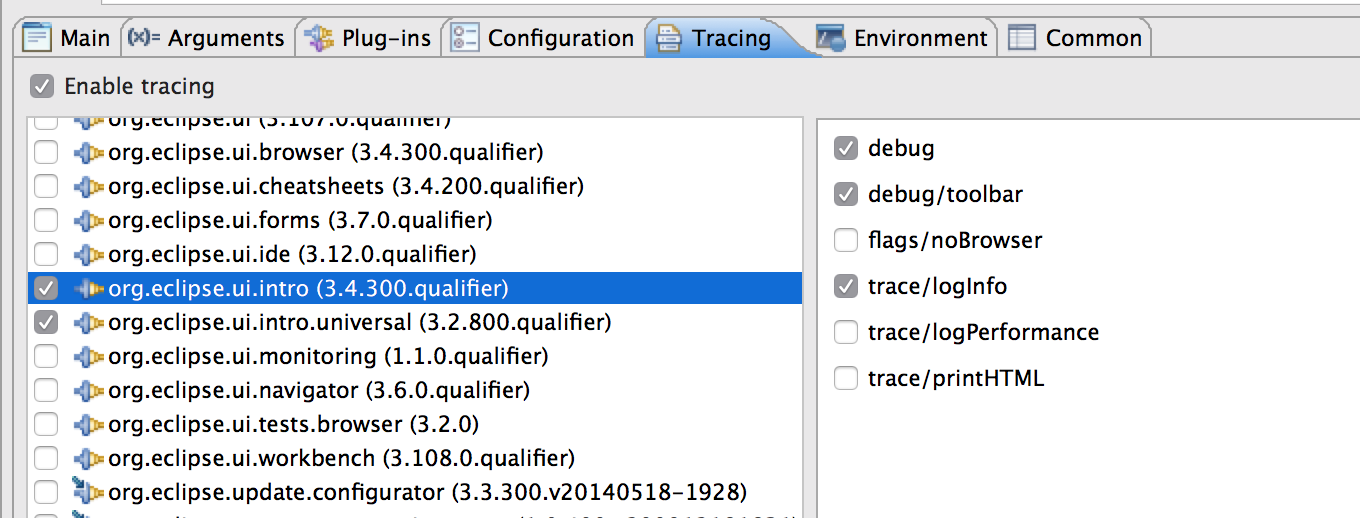Image resolution: width=1360 pixels, height=518 pixels.
Task: Click plug-in icon beside org.eclipse.ui.ide
Action: tap(89, 256)
